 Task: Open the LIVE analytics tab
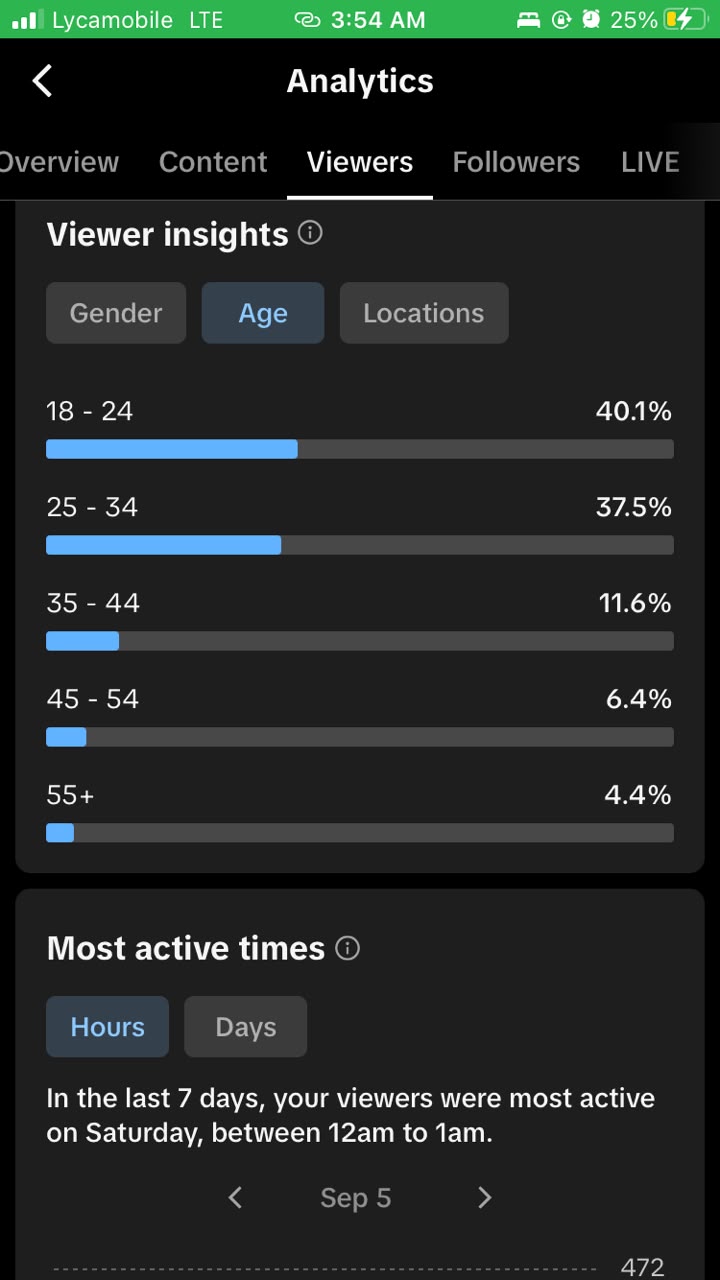(x=650, y=162)
